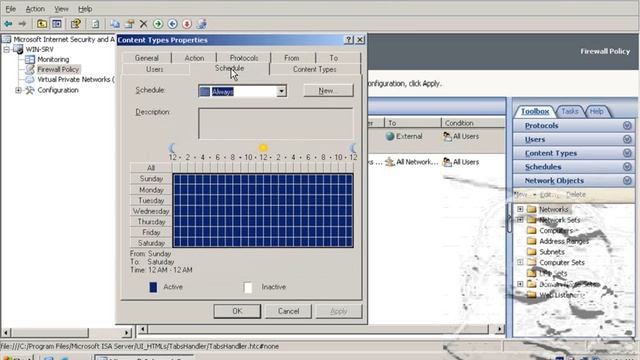Click the All button above weekdays
The height and width of the screenshot is (360, 640).
(x=151, y=168)
